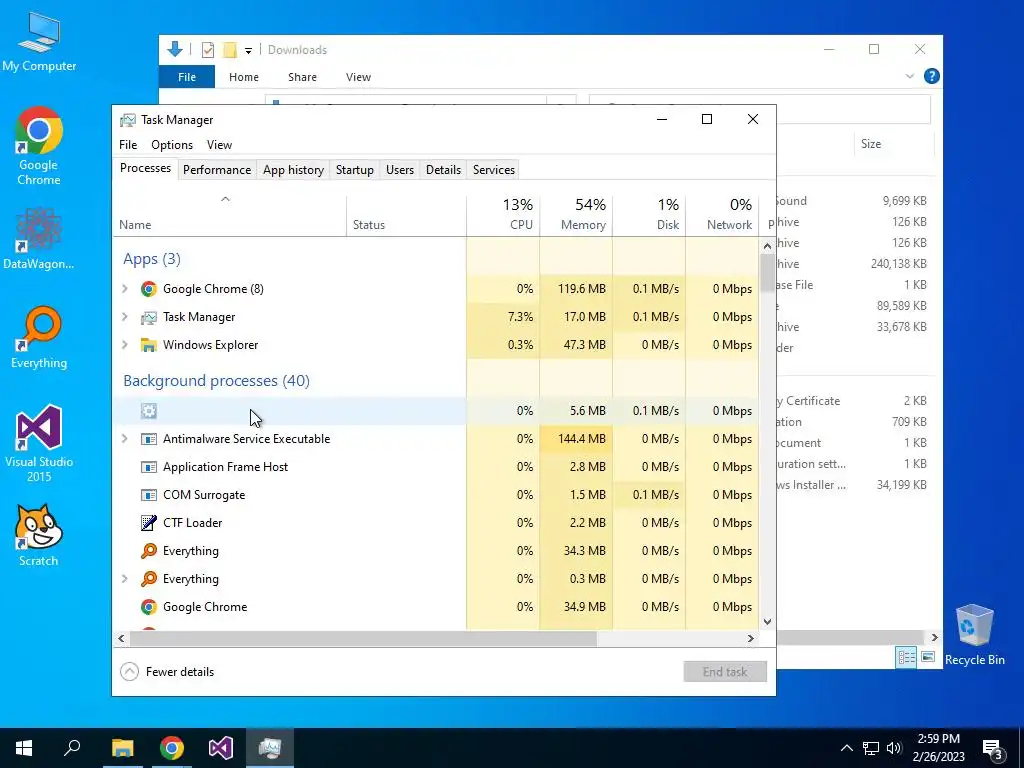Sort processes by Network column

point(722,215)
